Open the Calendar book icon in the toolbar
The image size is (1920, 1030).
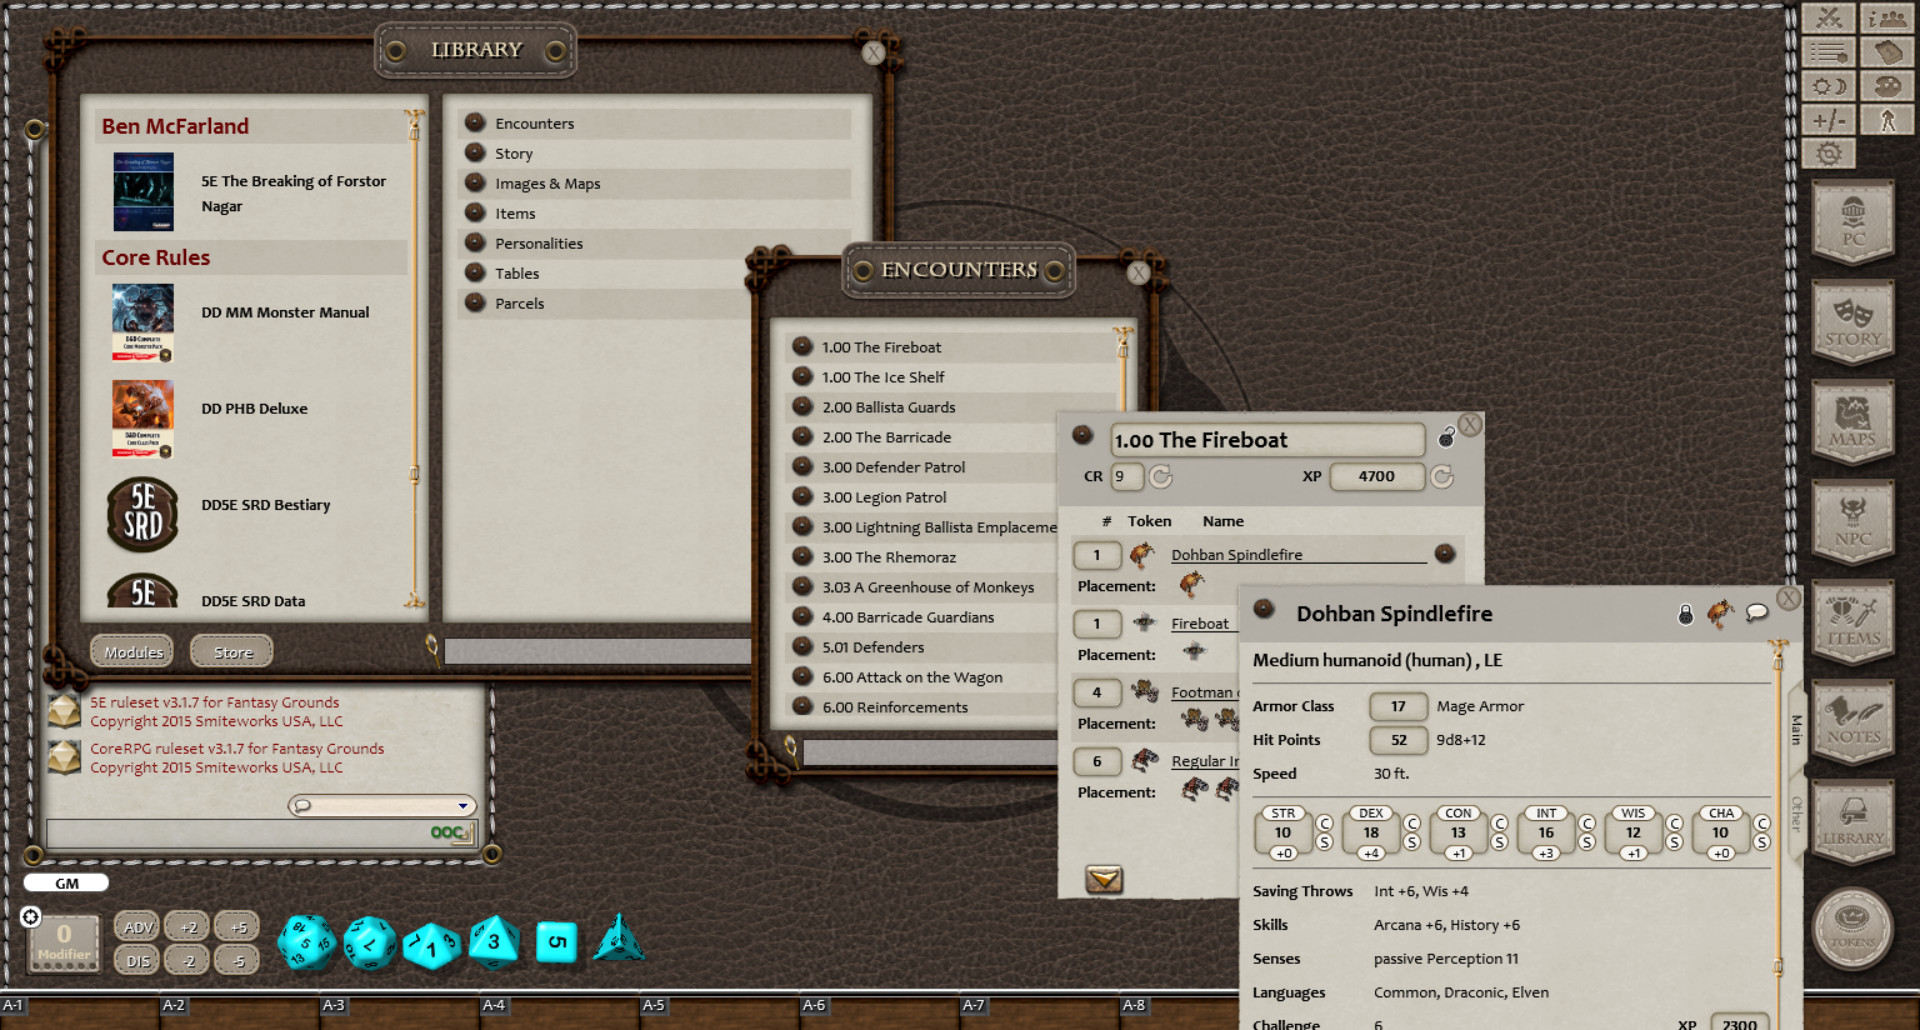tap(1888, 51)
